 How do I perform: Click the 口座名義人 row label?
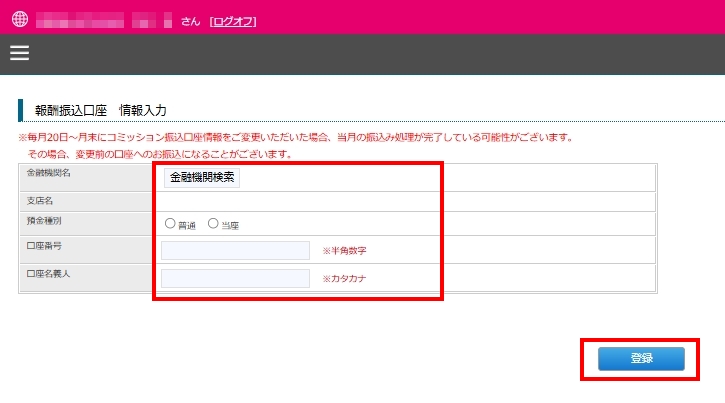click(x=49, y=274)
